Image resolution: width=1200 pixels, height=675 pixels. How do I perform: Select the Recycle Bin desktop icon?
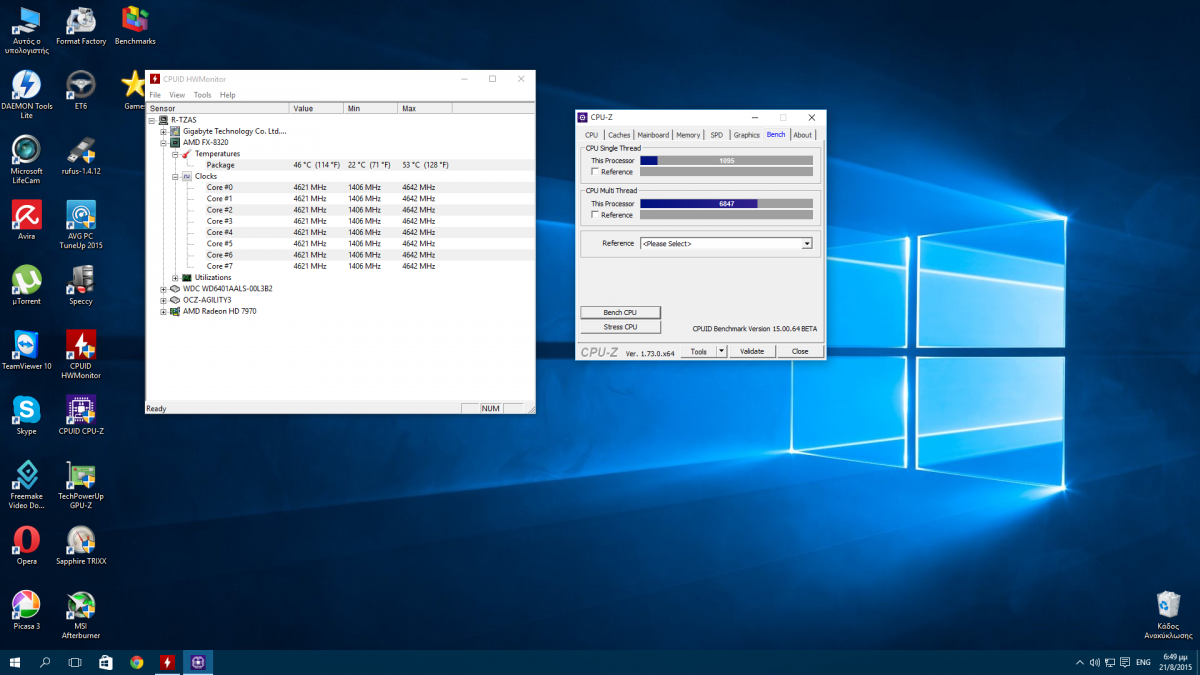click(x=1167, y=615)
